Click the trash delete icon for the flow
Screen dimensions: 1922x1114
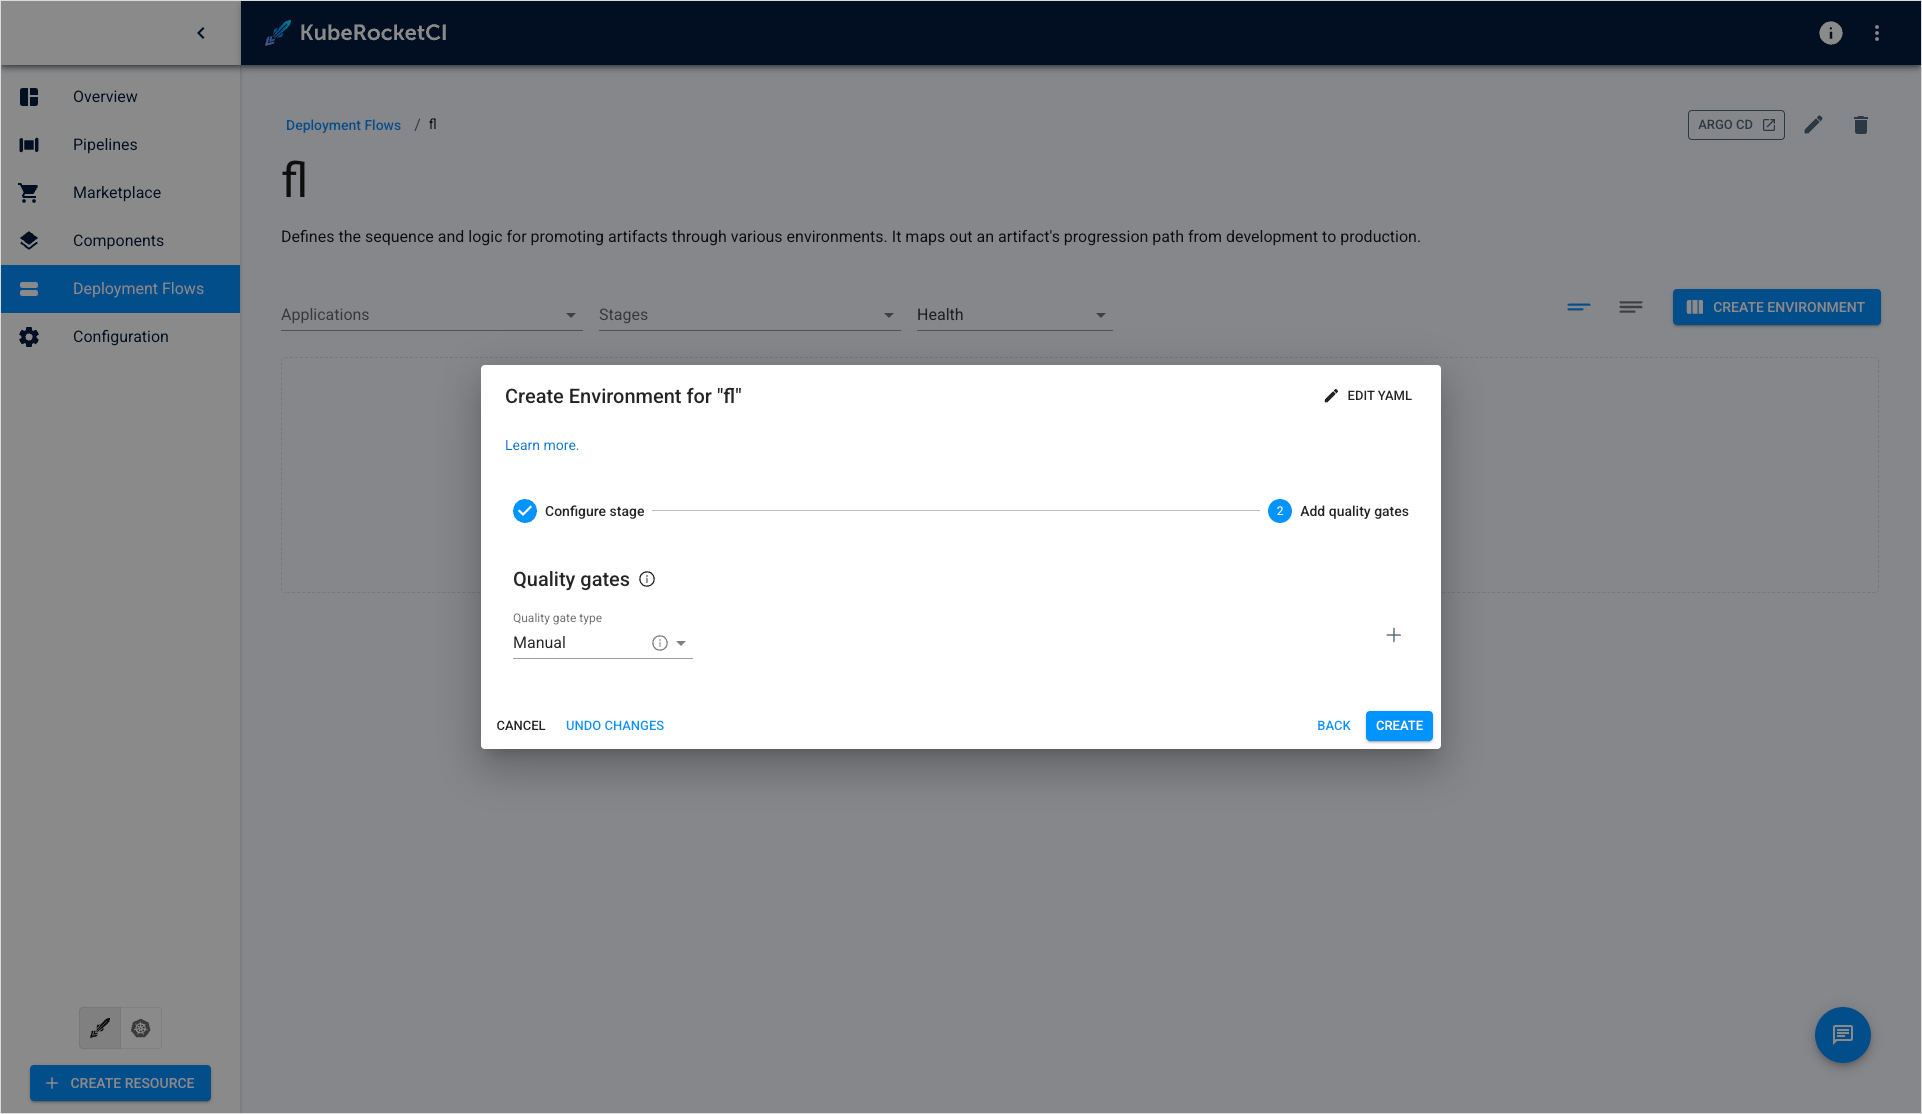1860,125
